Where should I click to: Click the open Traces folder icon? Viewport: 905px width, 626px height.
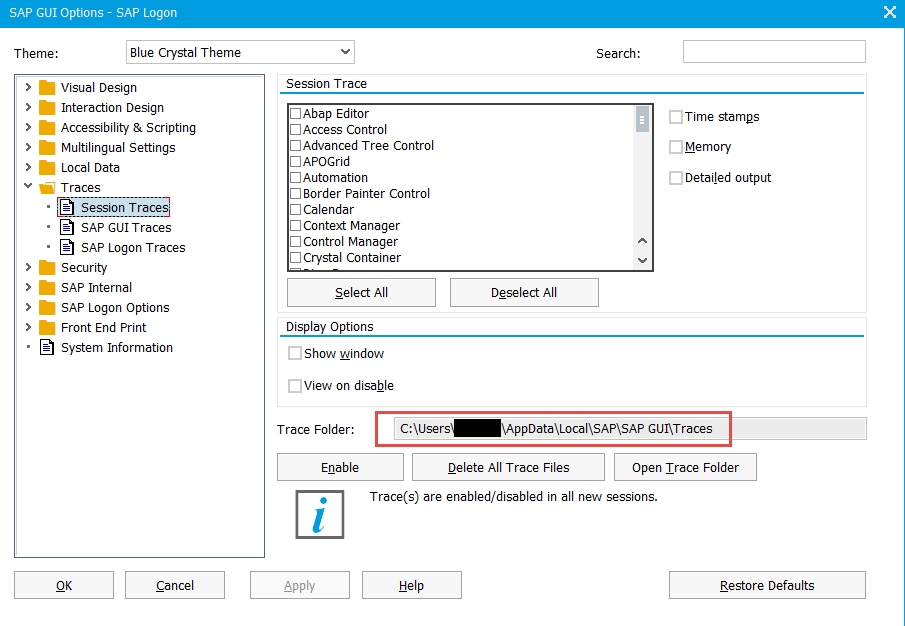point(47,188)
